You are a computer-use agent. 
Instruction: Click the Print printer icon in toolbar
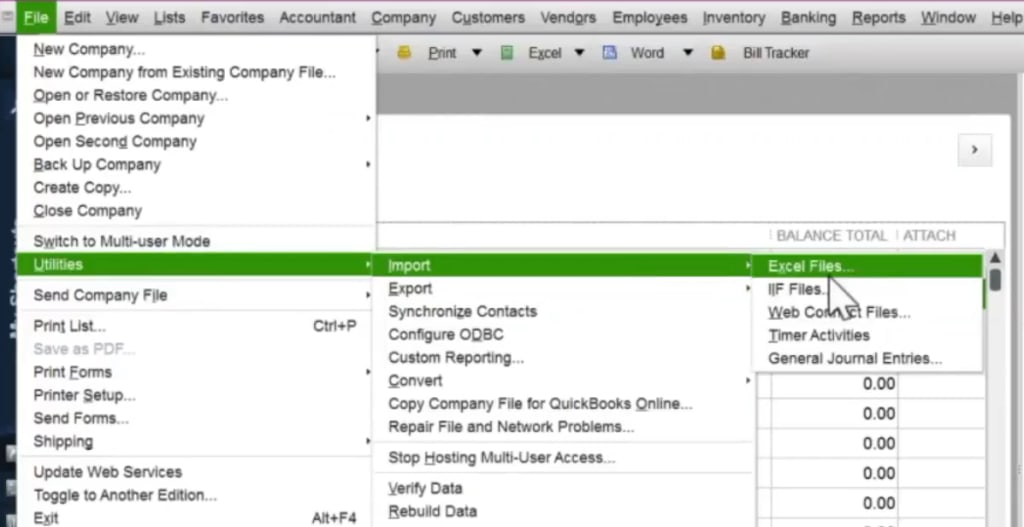point(404,53)
